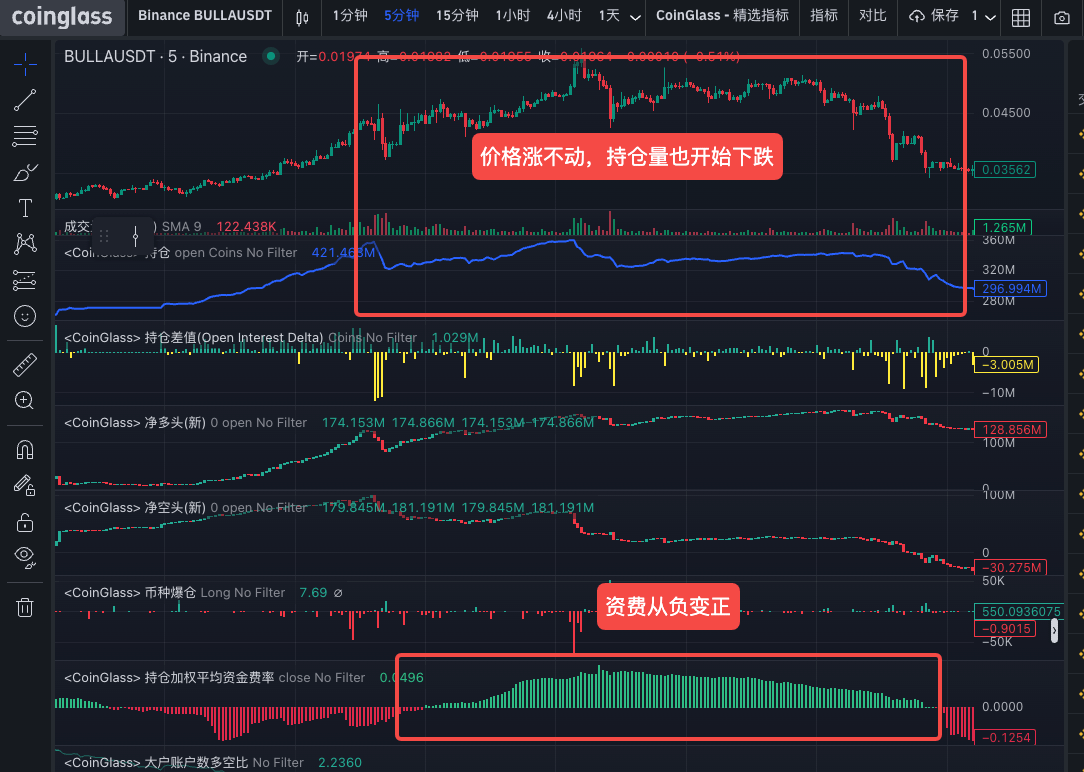This screenshot has height=772, width=1084.
Task: Switch to the 15分钟 timeframe
Action: 457,16
